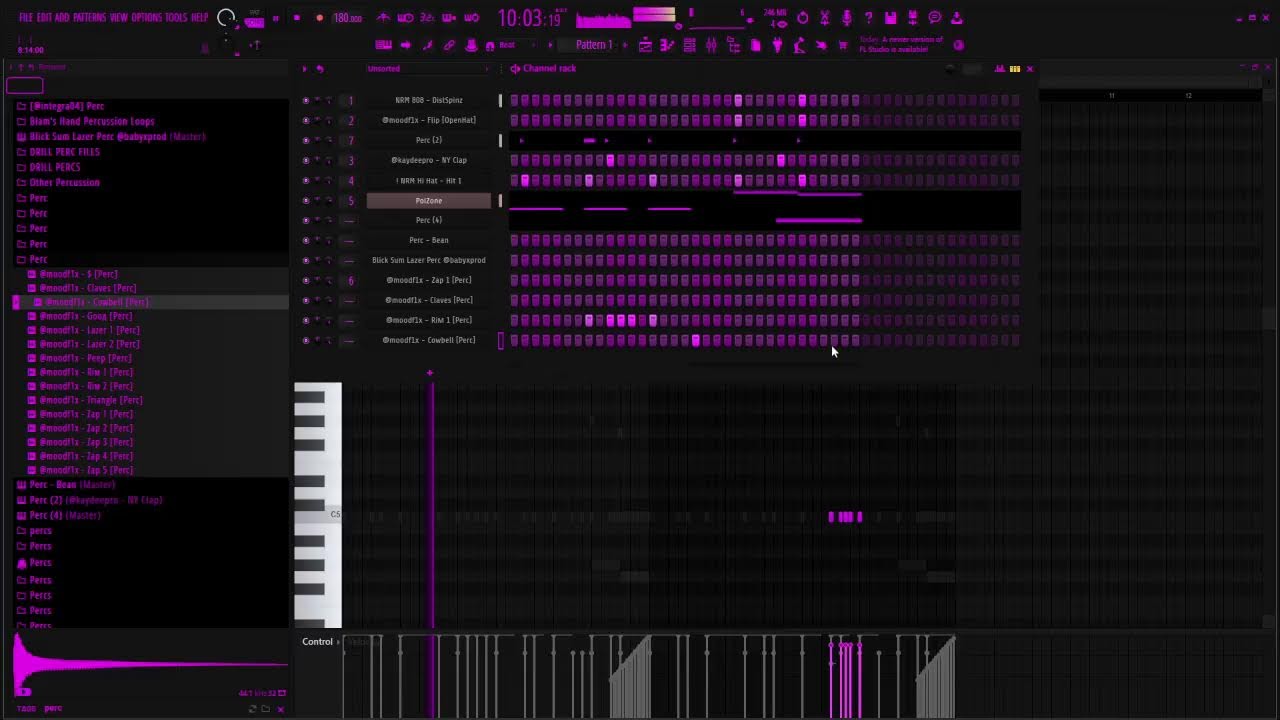Screen dimensions: 1280x720
Task: Mute the NRM 808 - DistSpinz channel
Action: point(306,100)
